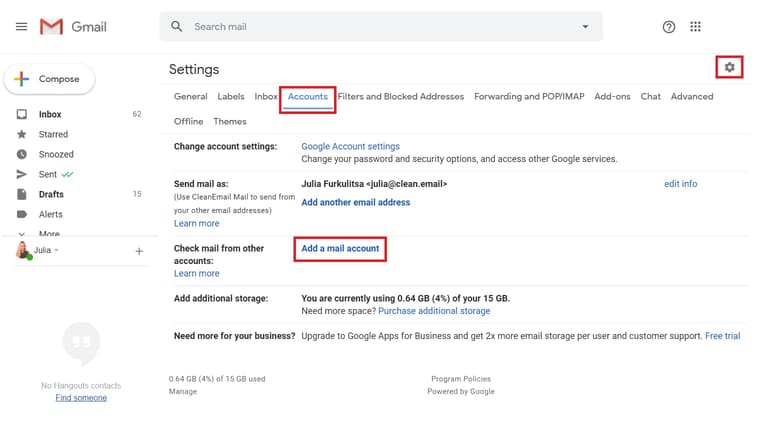This screenshot has height=430, width=760.
Task: Click the plus icon beside Julia
Action: pos(139,251)
